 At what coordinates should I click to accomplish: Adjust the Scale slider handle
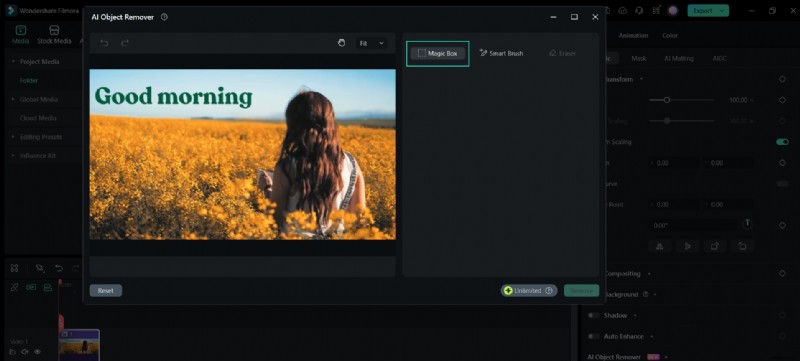[667, 100]
